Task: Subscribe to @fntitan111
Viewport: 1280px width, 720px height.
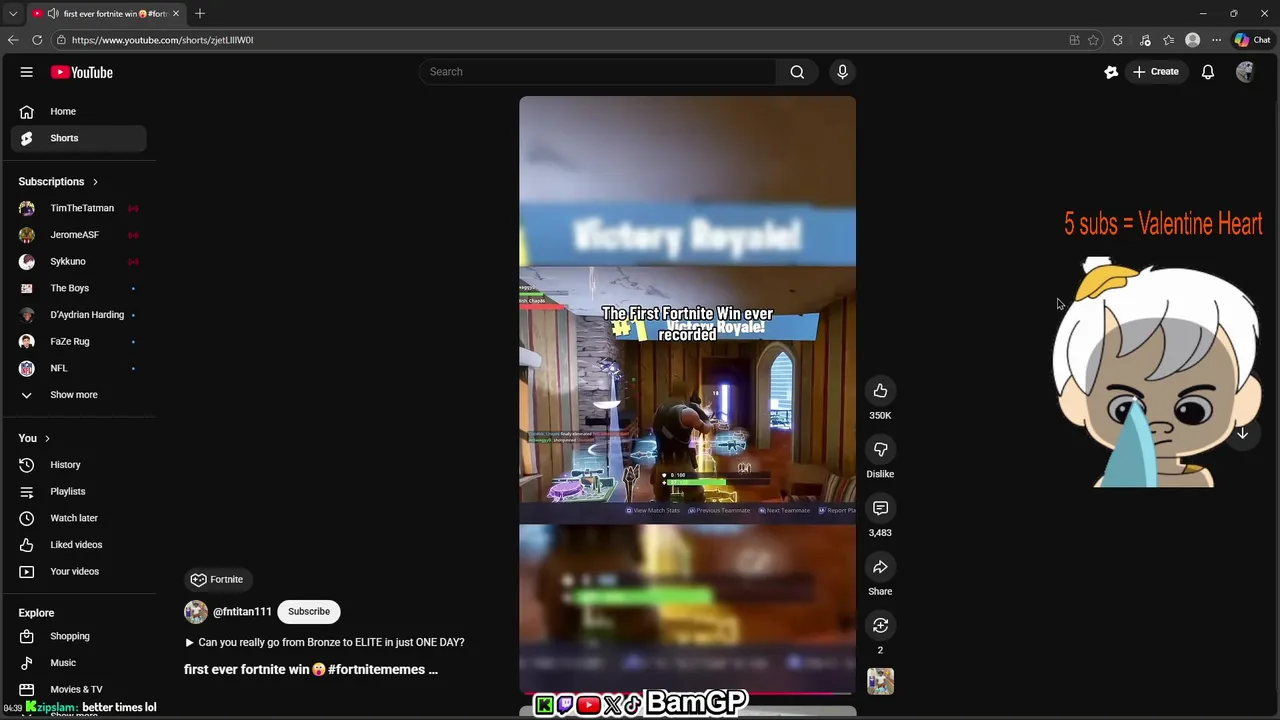Action: click(309, 612)
